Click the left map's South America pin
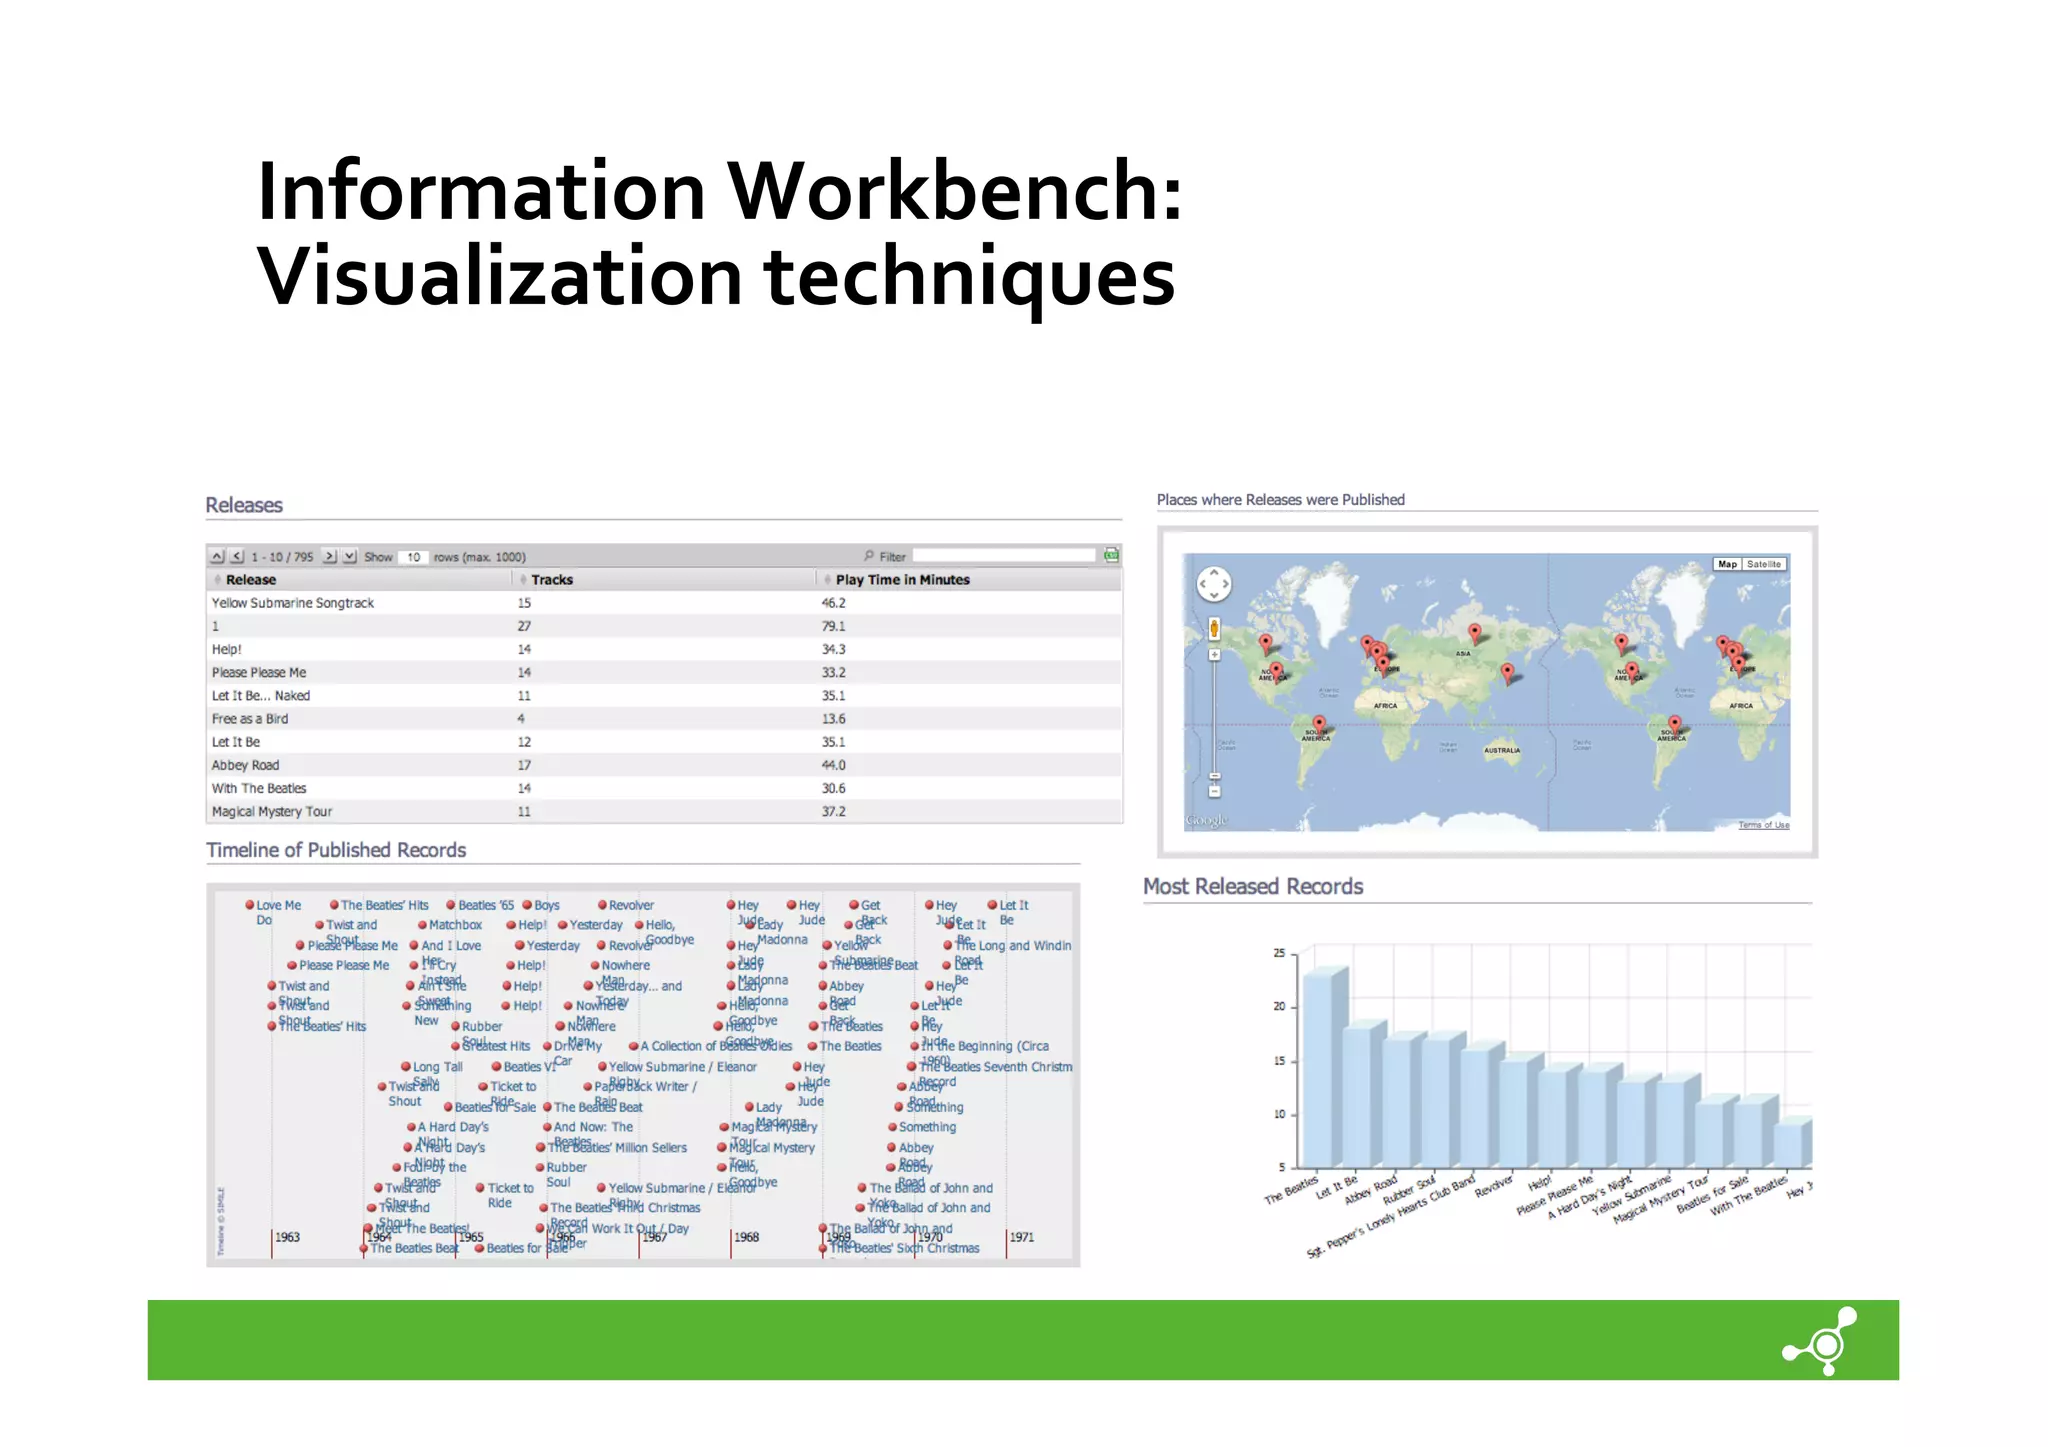This screenshot has width=2048, height=1447. pos(1319,724)
